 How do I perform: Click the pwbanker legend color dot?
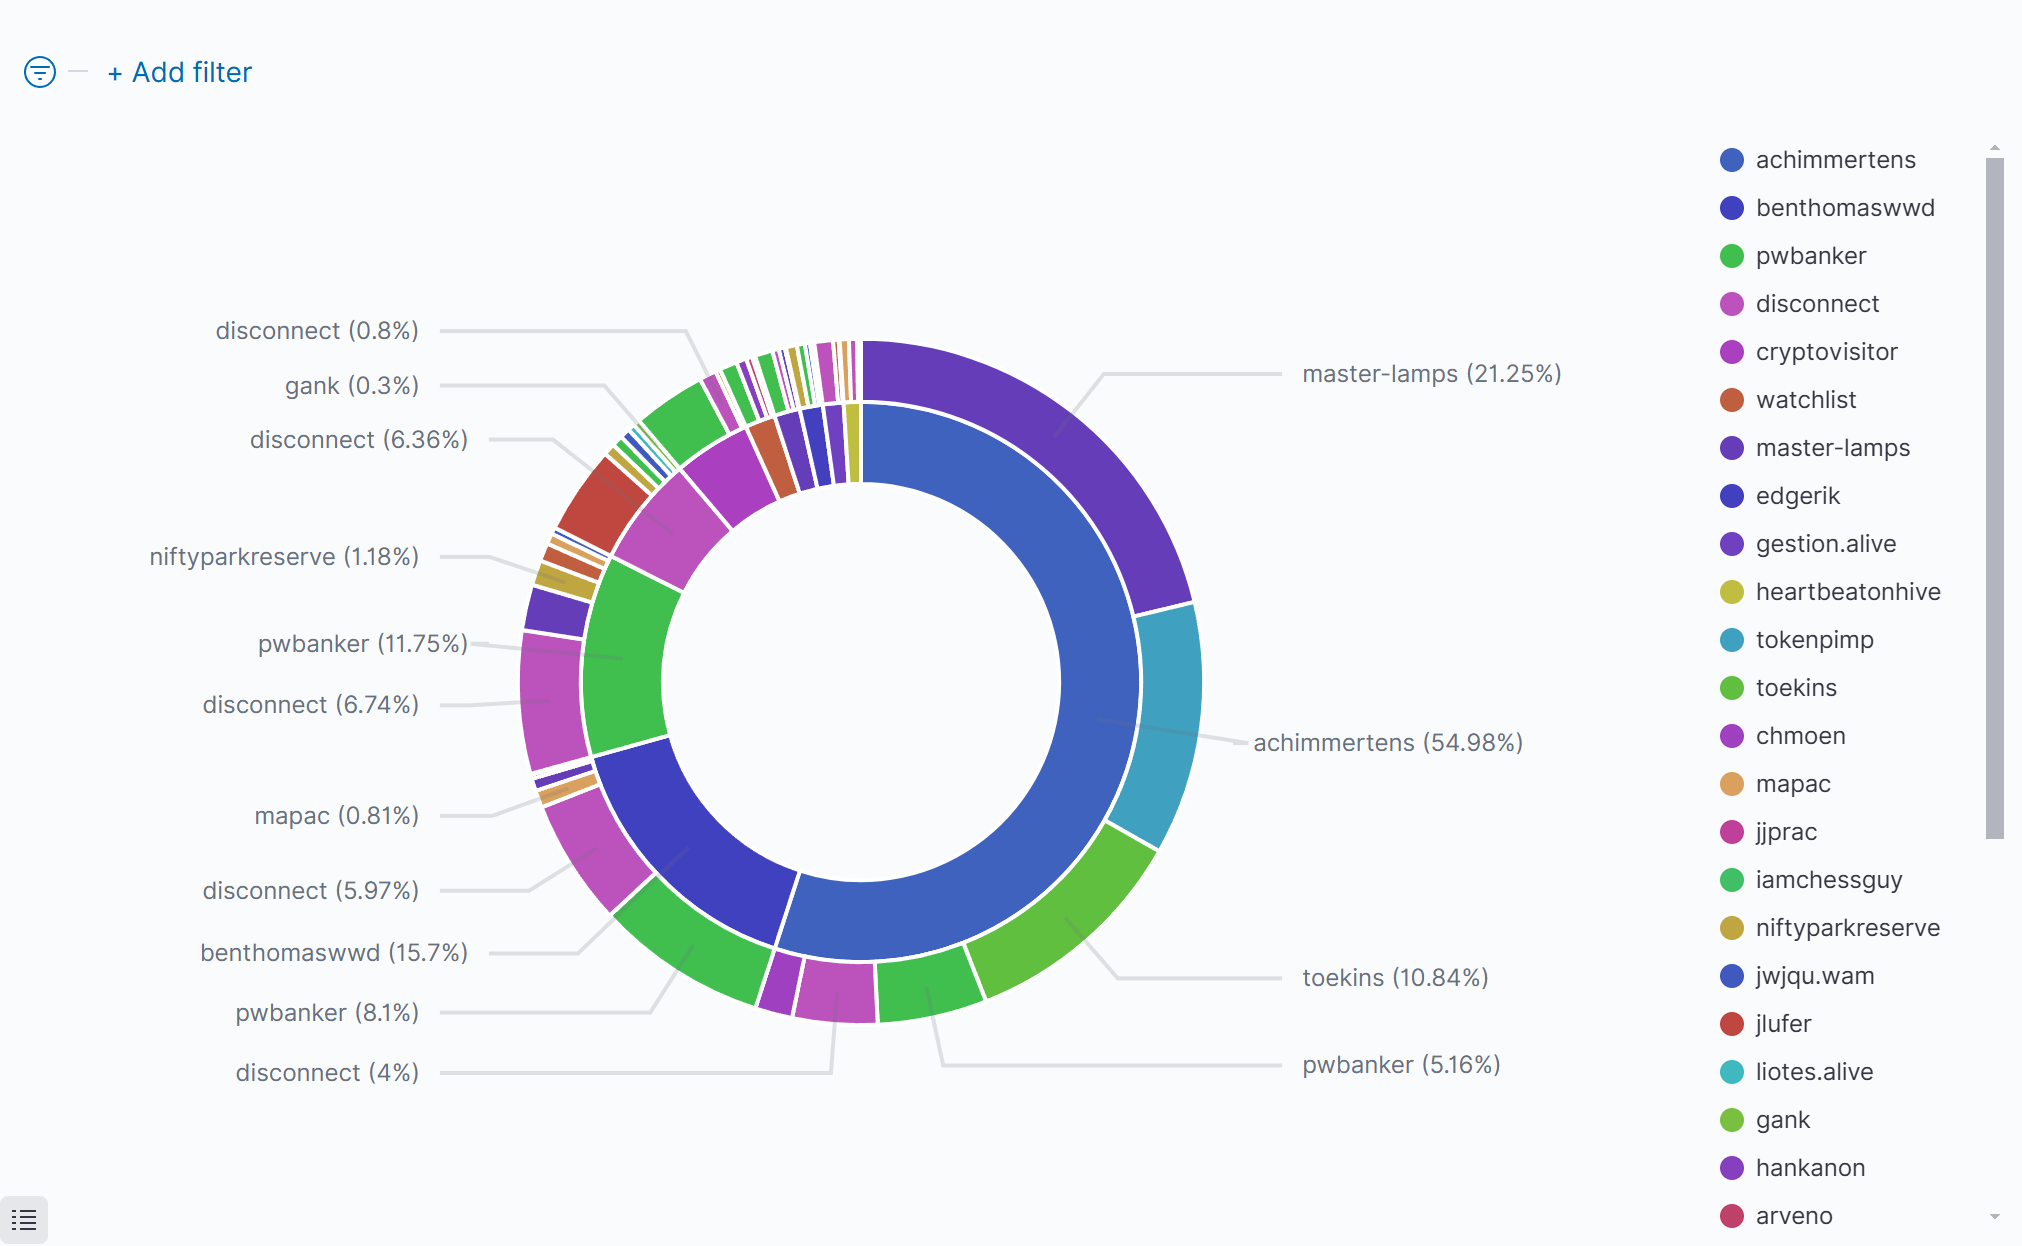(x=1732, y=256)
